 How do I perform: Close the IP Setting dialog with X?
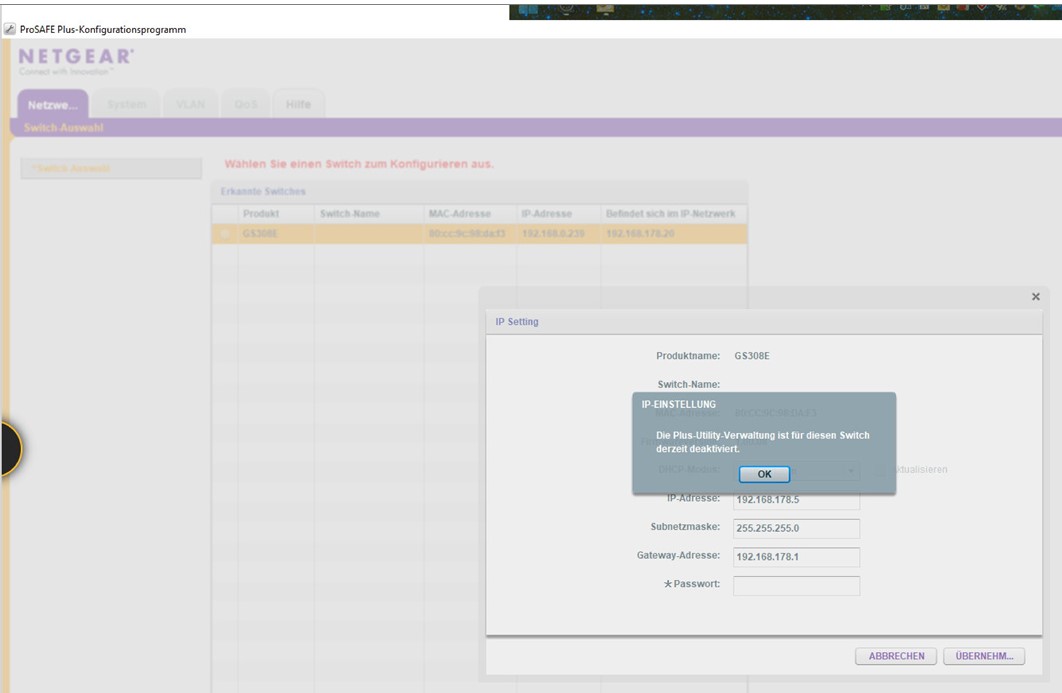(1035, 297)
